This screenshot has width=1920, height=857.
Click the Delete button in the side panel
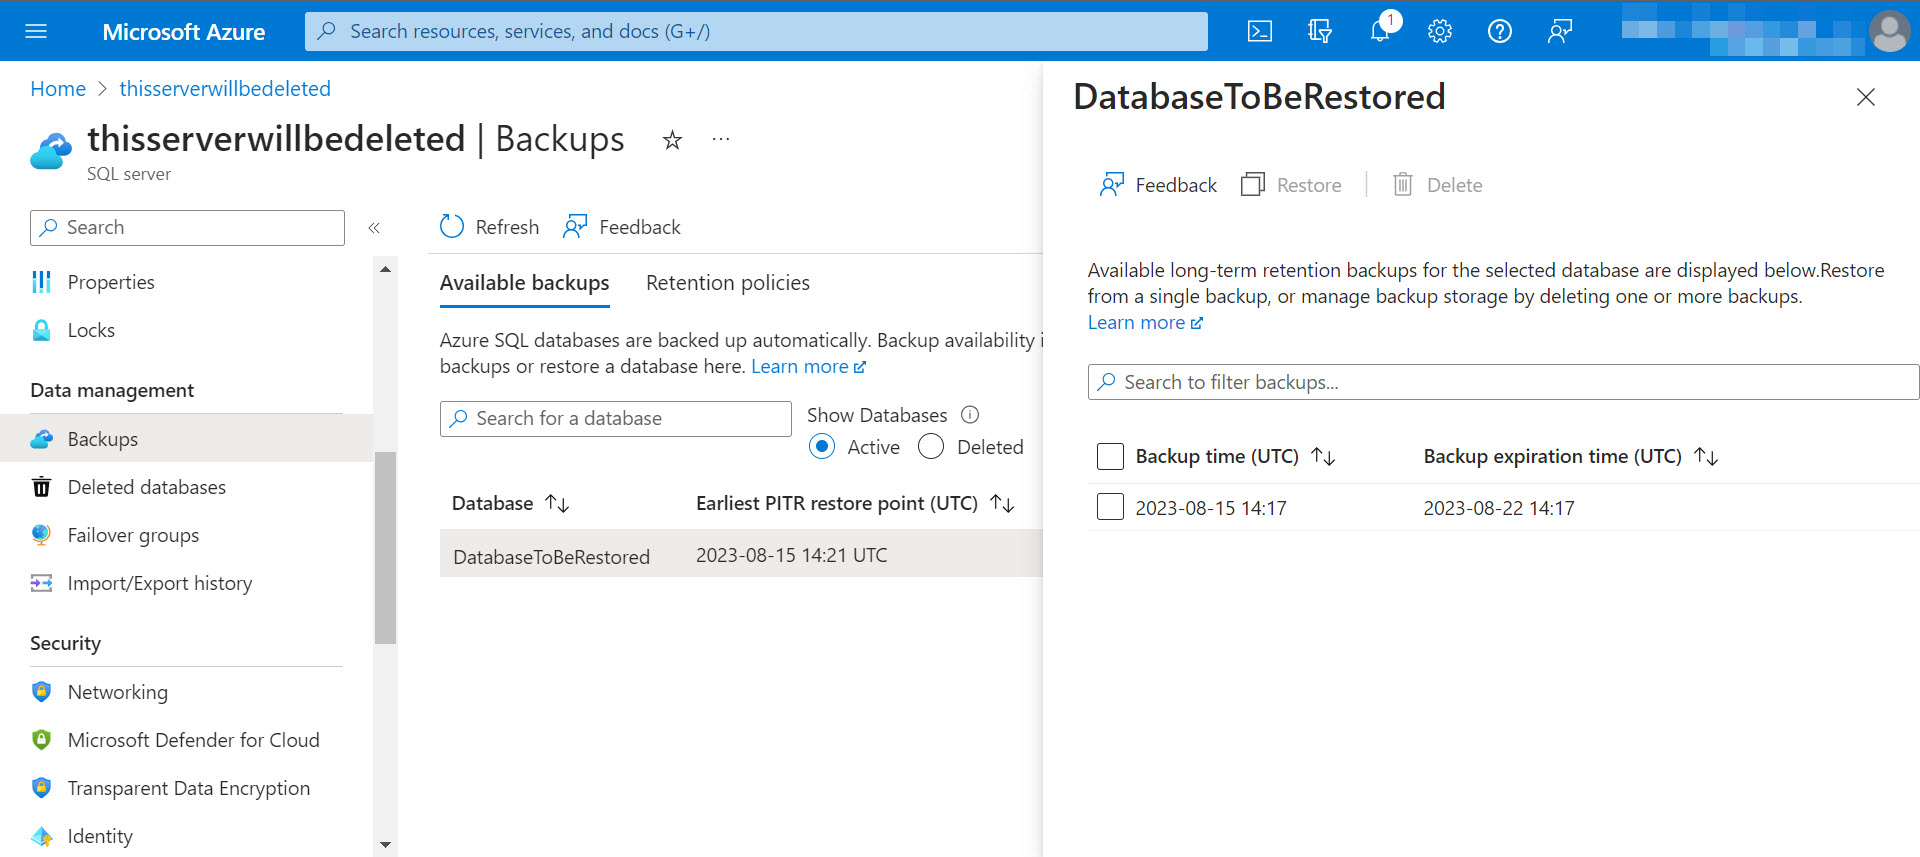click(1437, 185)
